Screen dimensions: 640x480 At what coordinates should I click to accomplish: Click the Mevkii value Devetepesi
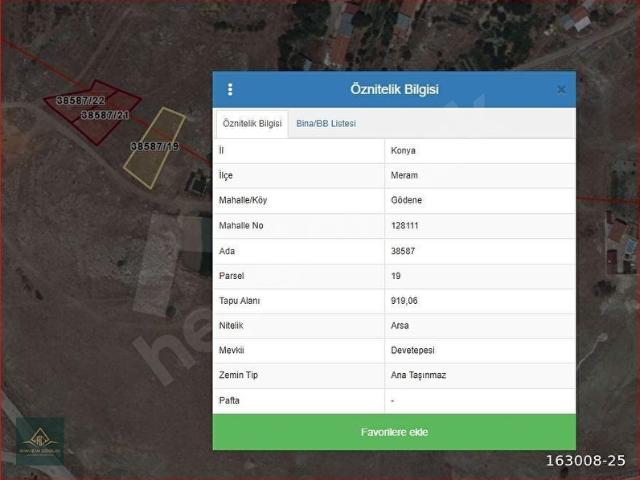[x=412, y=350]
